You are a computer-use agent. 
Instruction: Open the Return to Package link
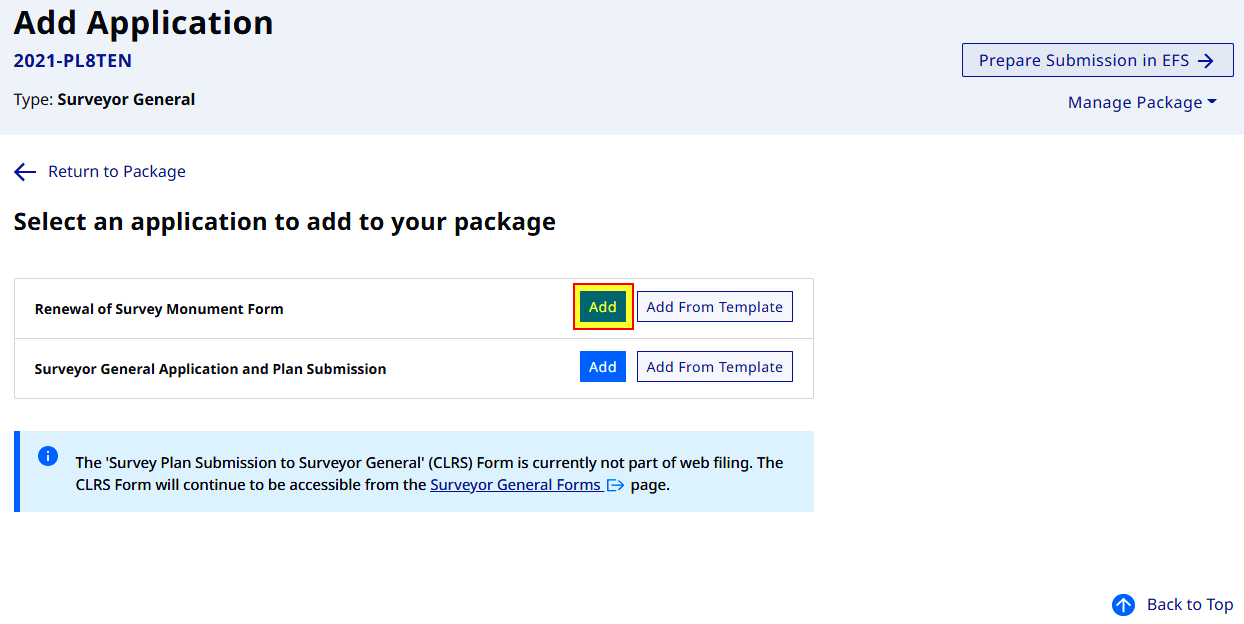click(117, 172)
